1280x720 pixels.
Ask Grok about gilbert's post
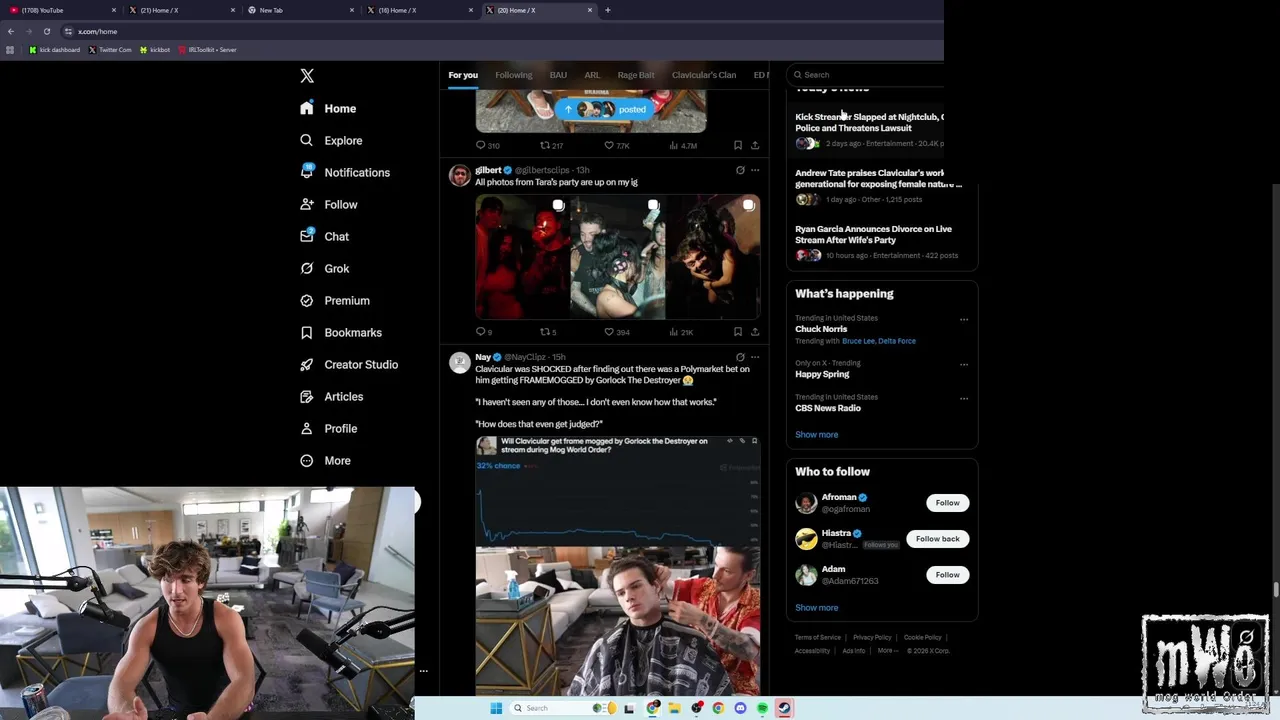(740, 170)
